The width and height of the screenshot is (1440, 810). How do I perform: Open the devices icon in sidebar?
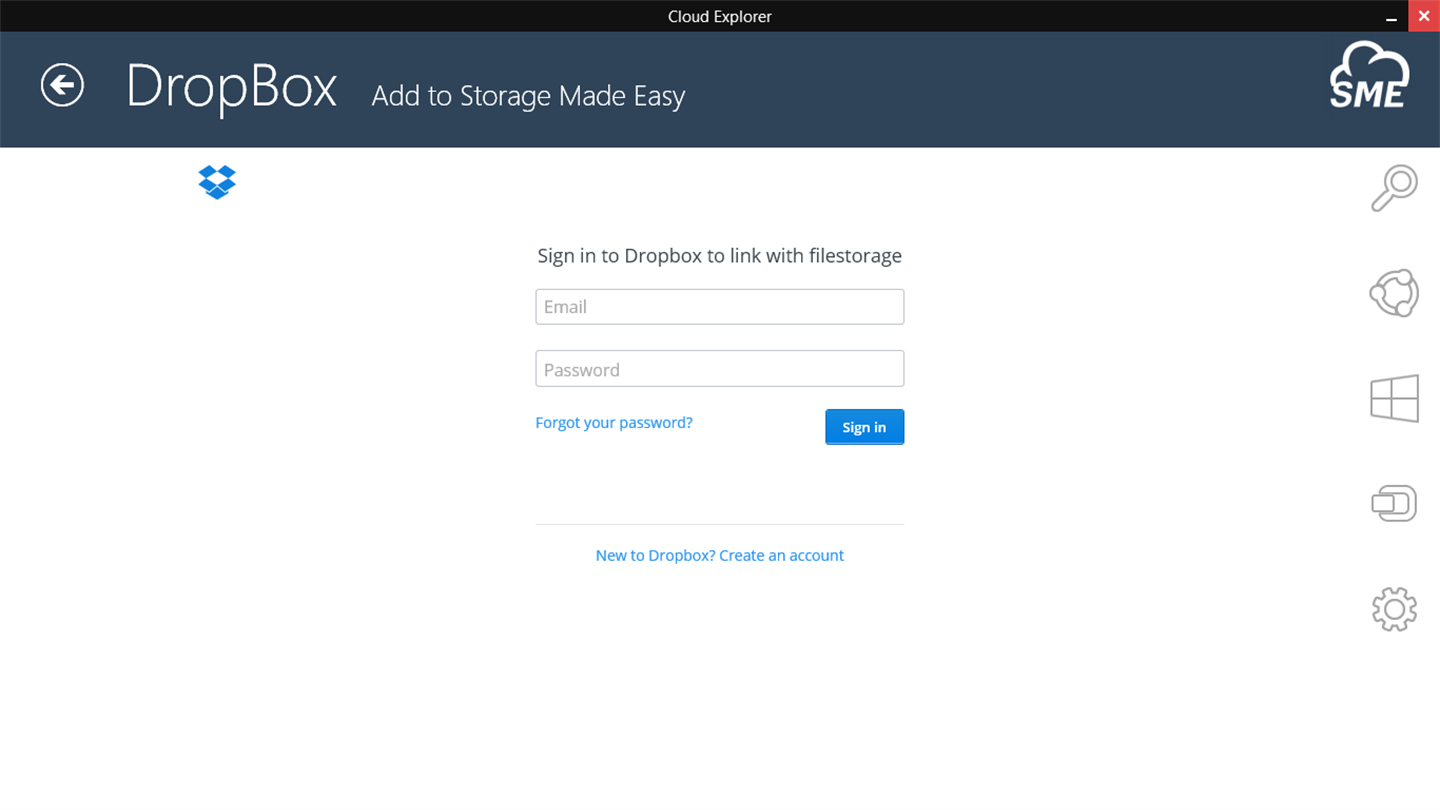coord(1394,503)
